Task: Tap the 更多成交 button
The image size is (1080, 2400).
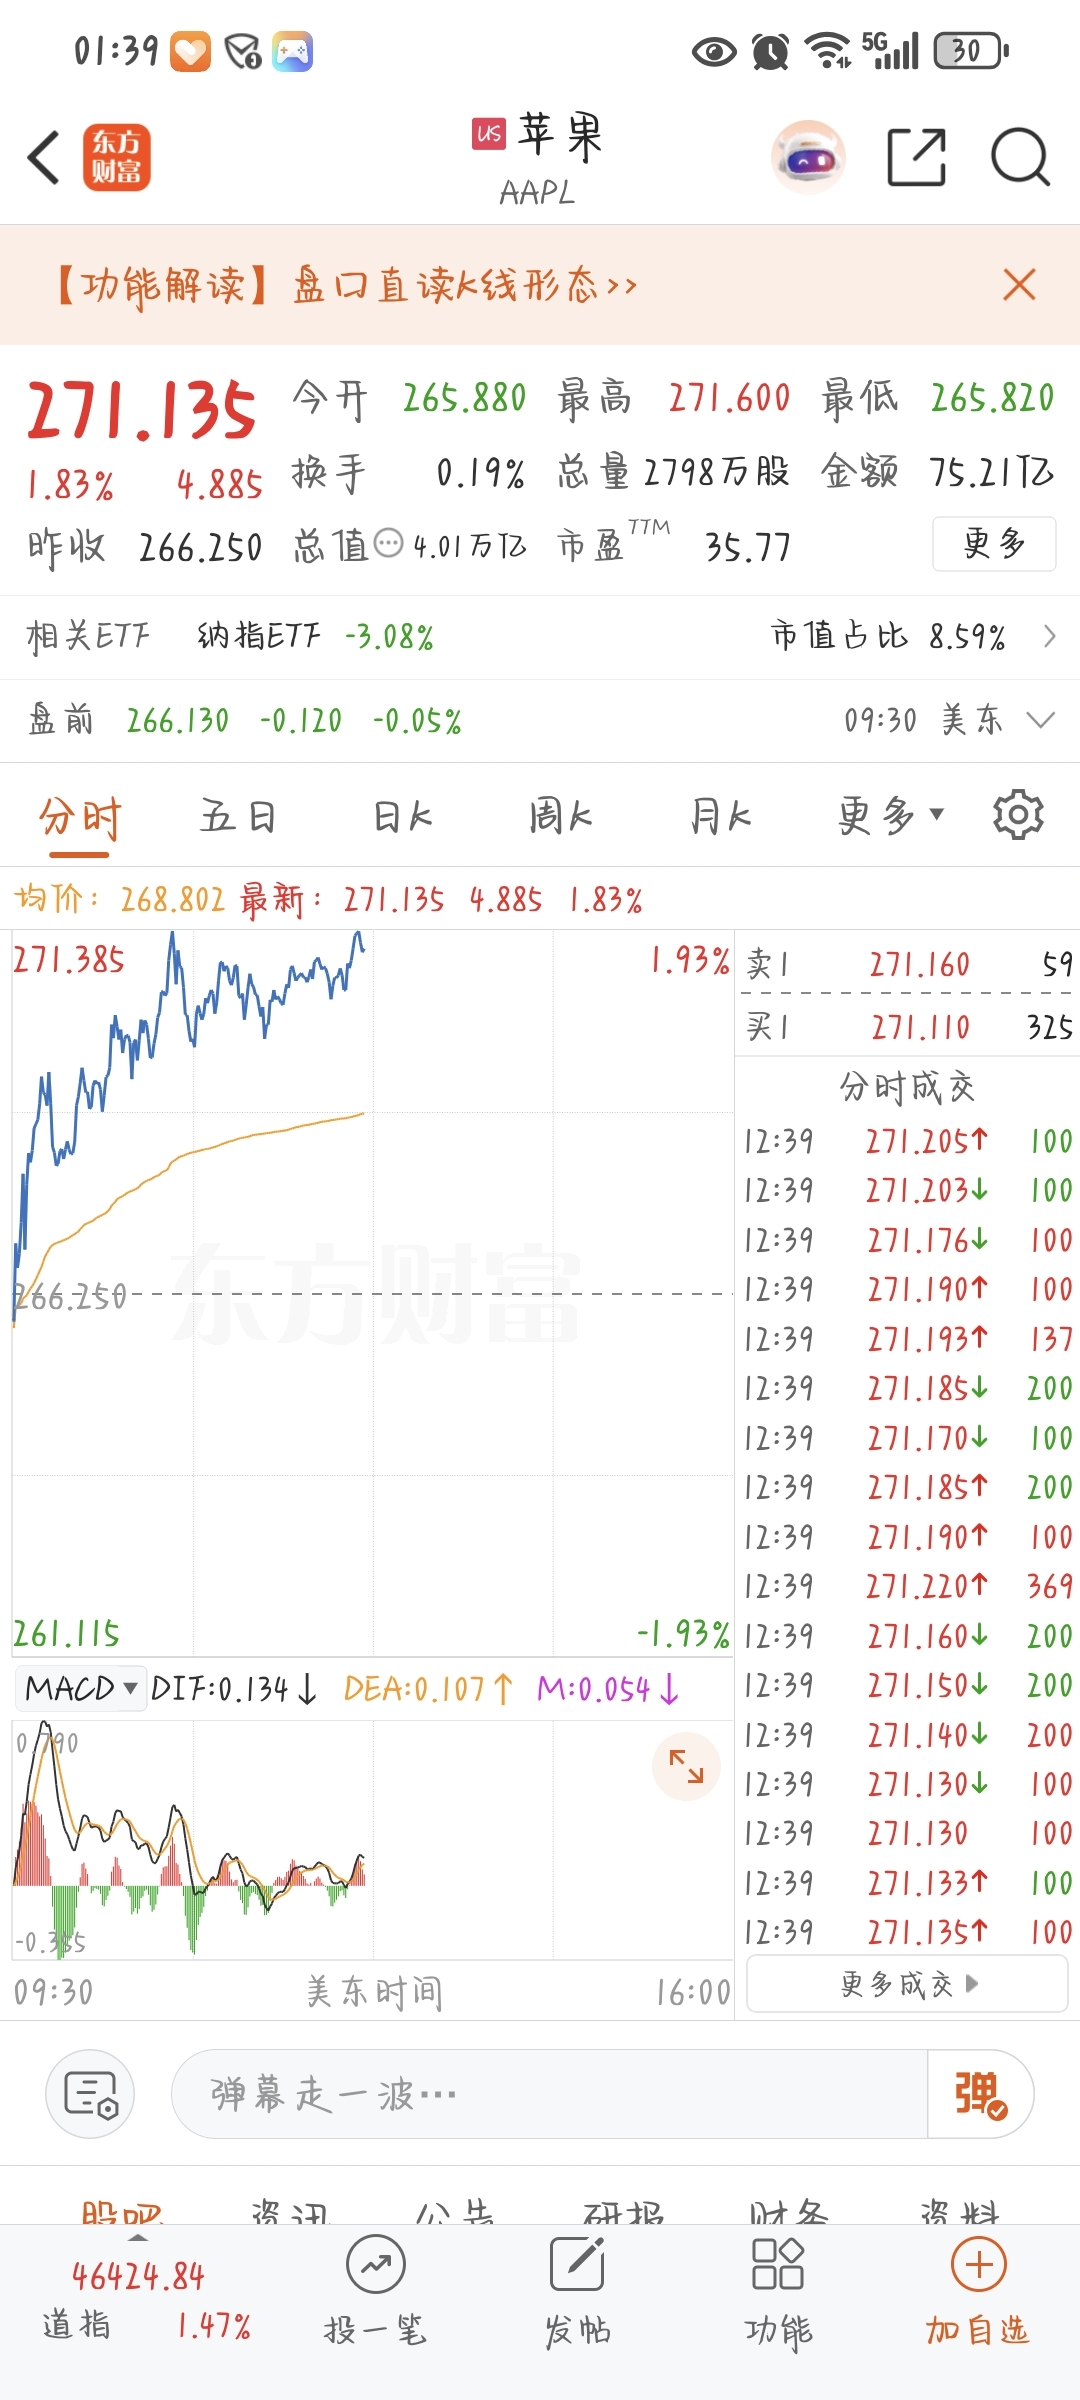Action: 908,1984
